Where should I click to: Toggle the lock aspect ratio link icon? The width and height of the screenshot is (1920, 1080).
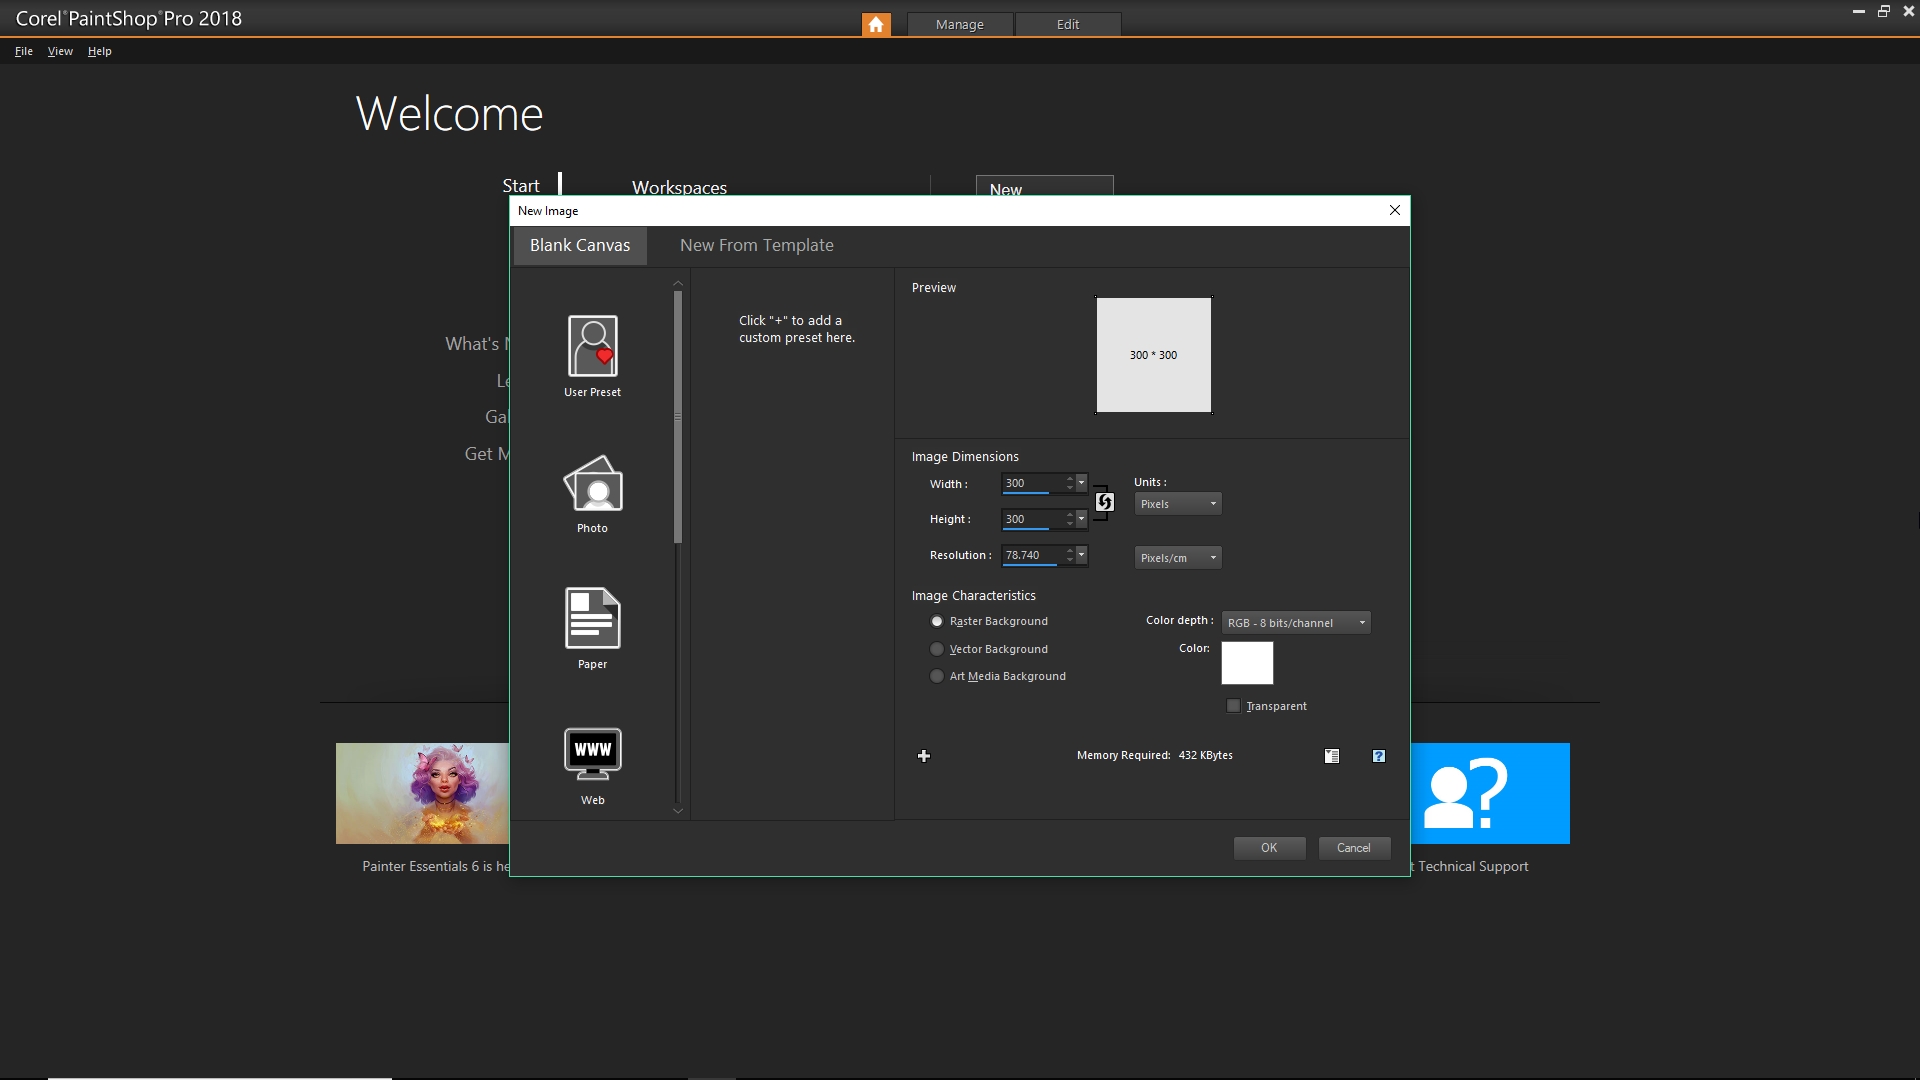(1104, 502)
